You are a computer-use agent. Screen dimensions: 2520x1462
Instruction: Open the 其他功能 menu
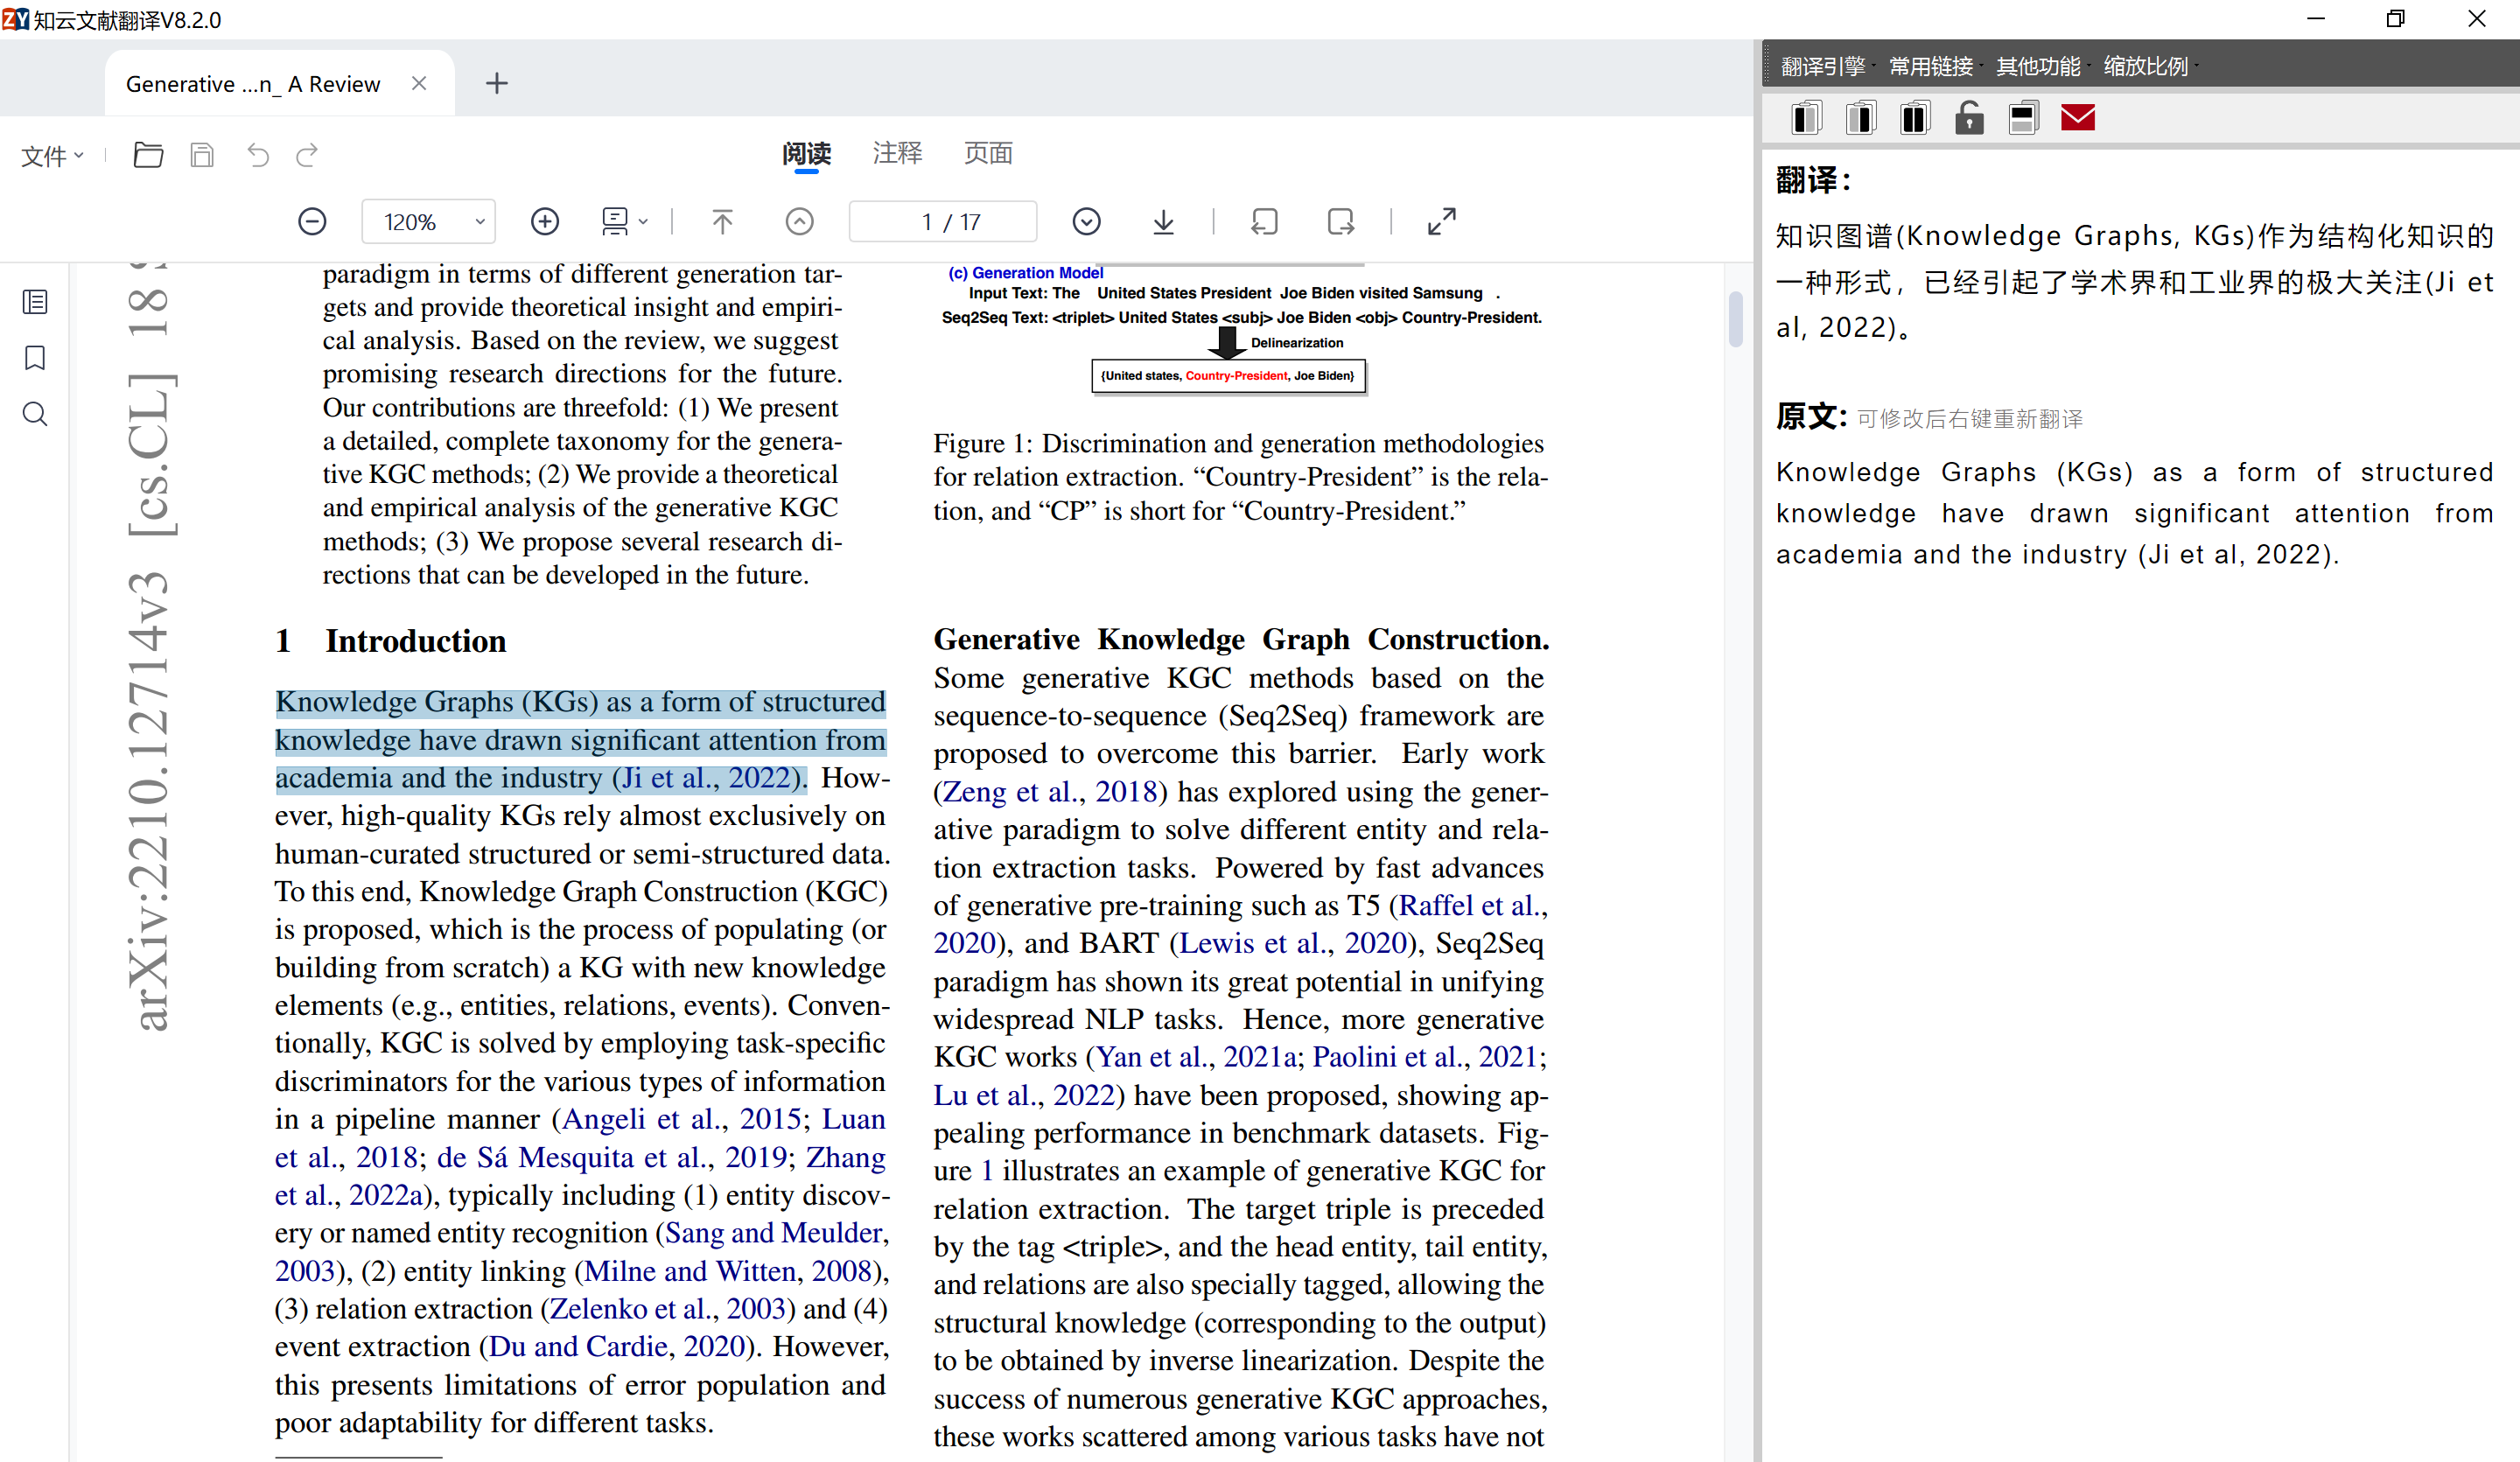tap(2038, 66)
